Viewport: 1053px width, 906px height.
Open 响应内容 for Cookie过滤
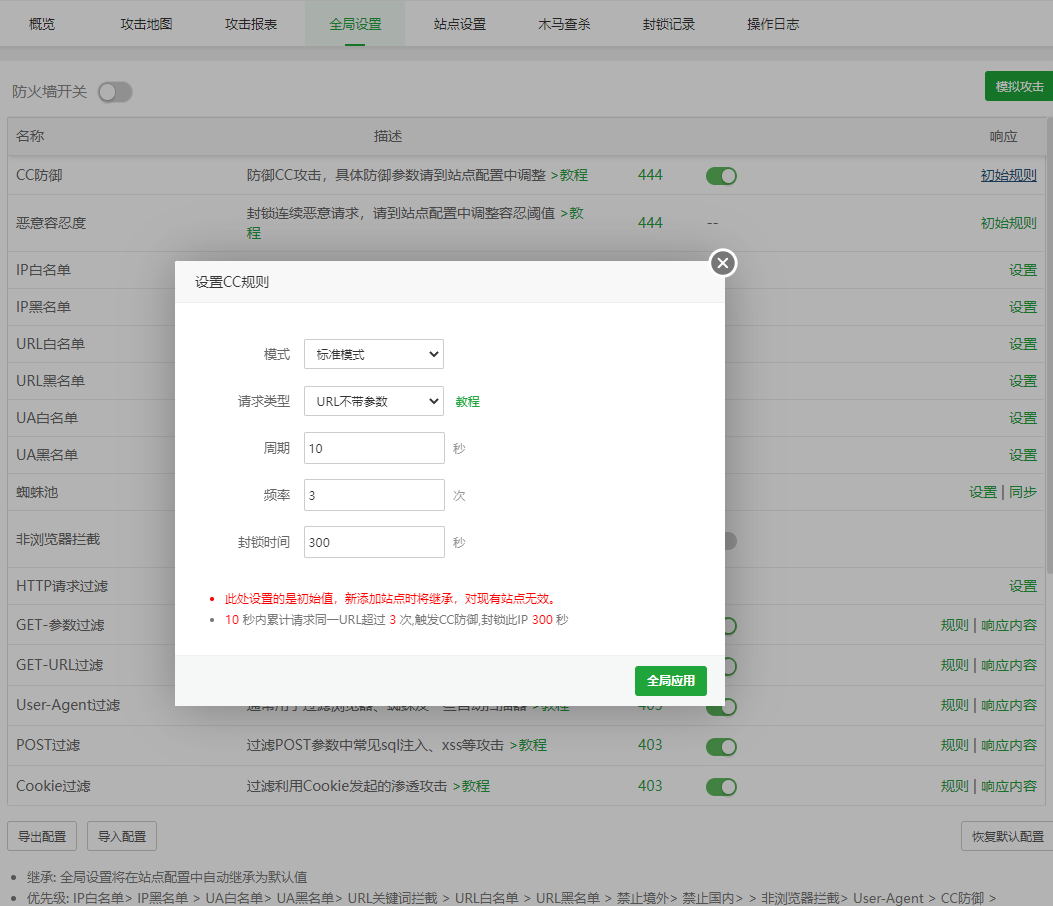[x=1009, y=786]
